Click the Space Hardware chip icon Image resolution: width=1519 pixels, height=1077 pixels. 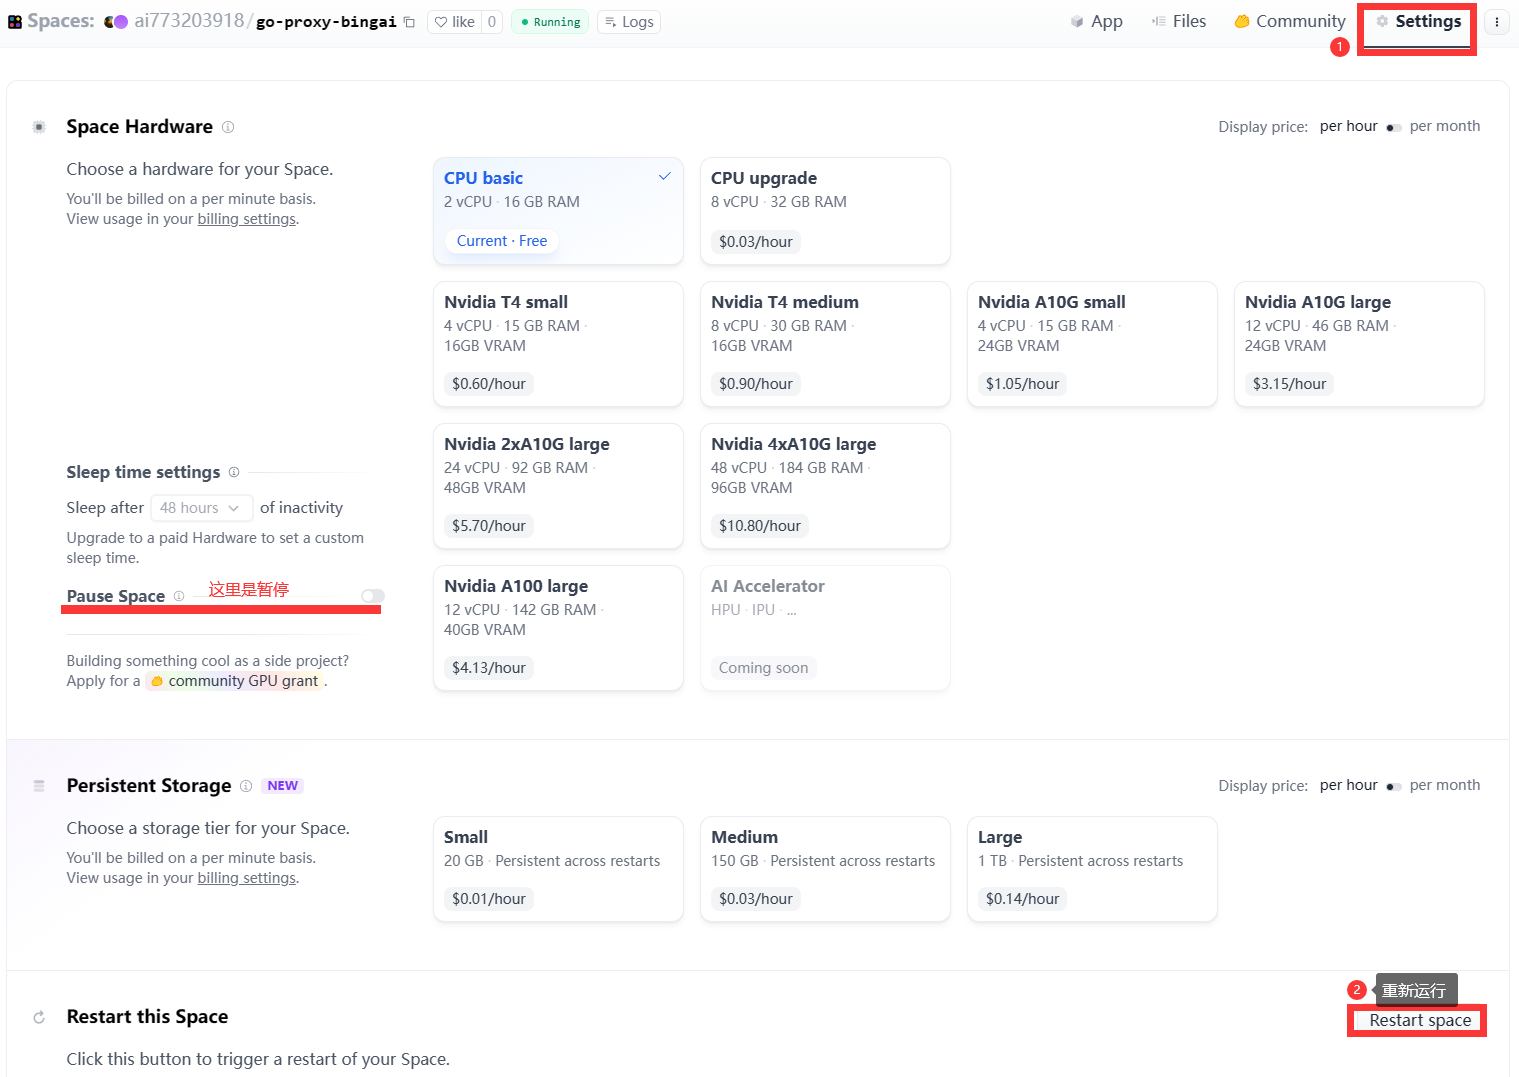[x=39, y=127]
